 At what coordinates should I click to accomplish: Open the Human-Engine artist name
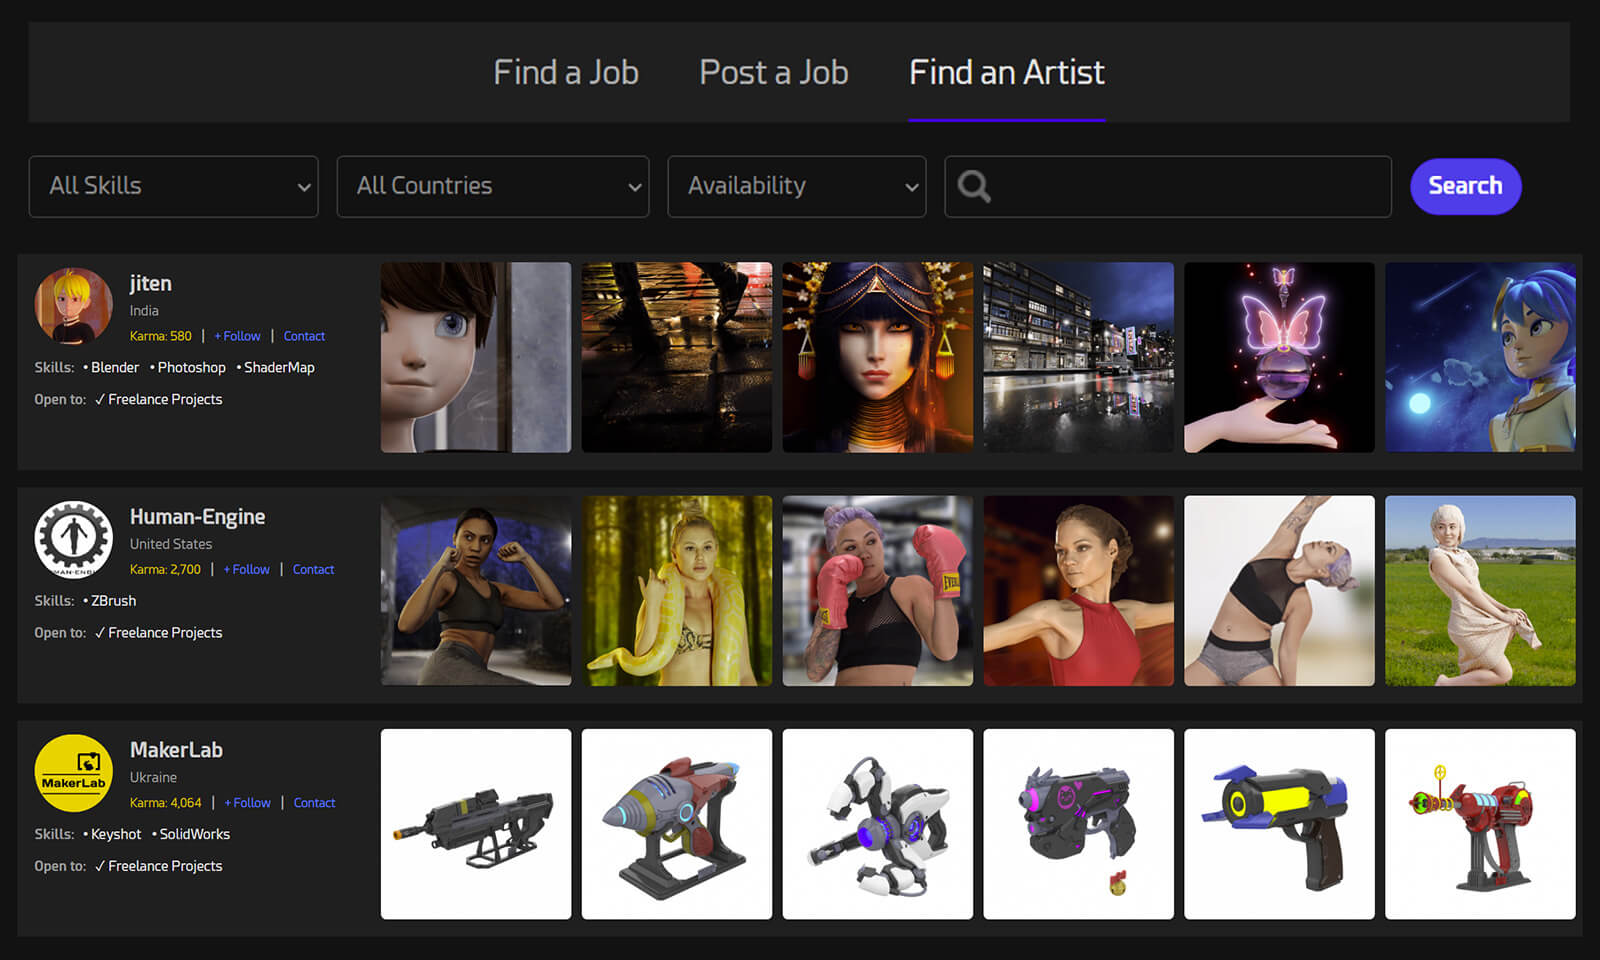197,516
